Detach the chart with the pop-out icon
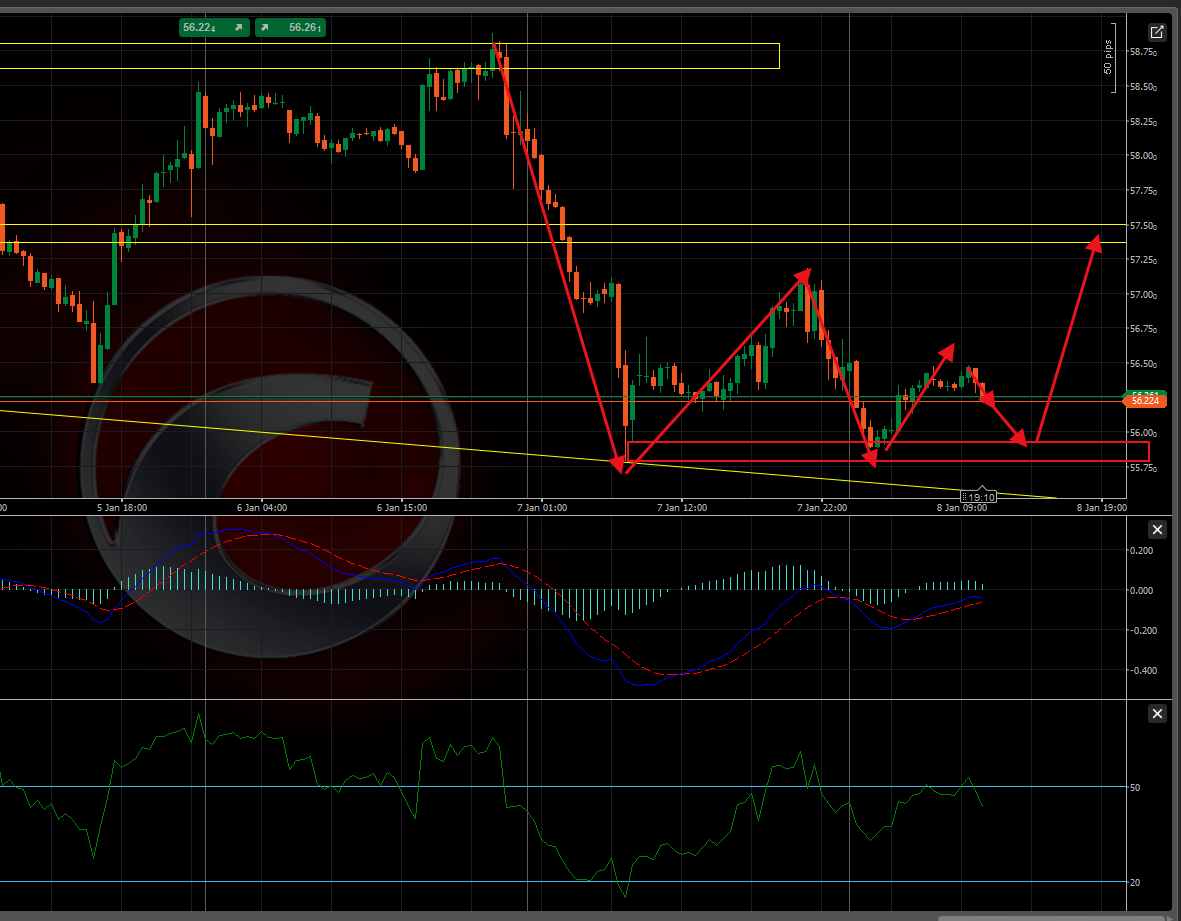The image size is (1181, 921). click(x=1156, y=32)
